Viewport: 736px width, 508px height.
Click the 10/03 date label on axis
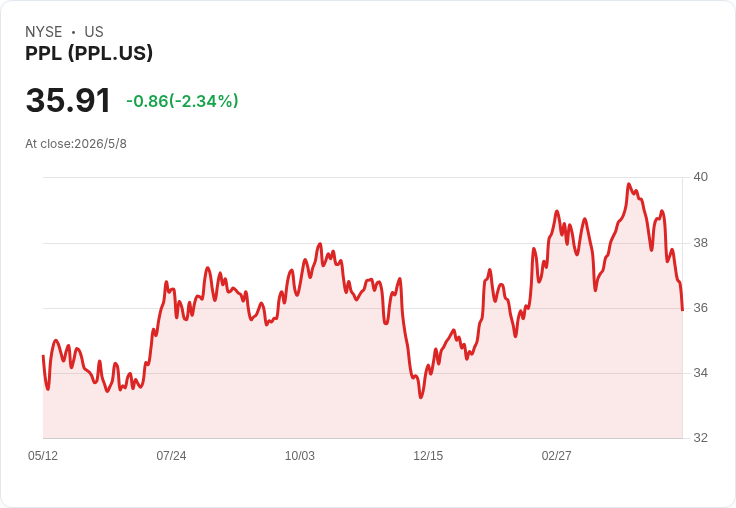tap(300, 455)
